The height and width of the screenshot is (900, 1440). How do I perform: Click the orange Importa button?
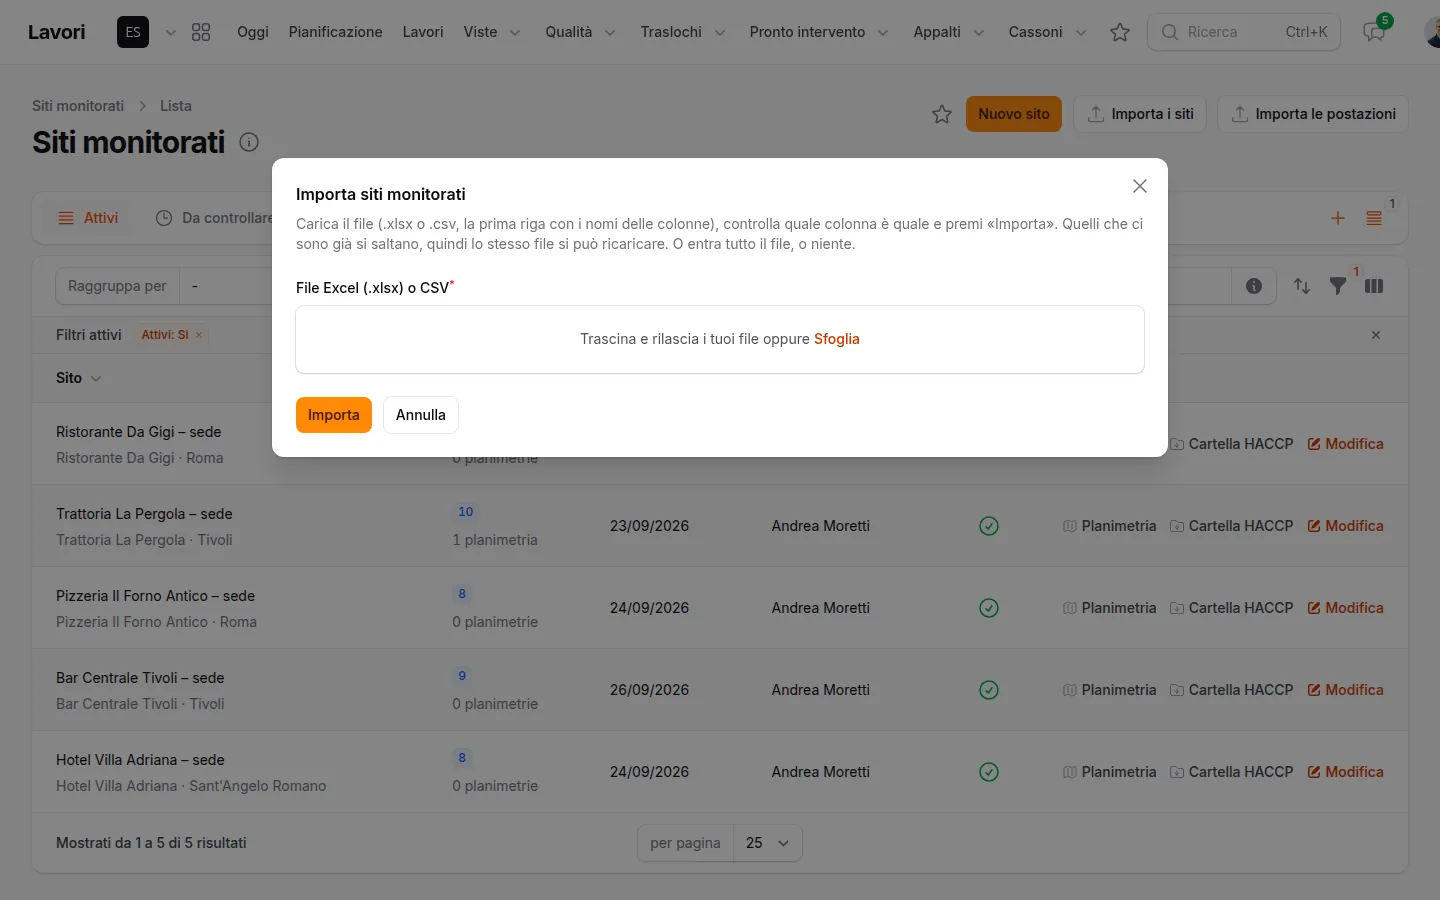[334, 415]
